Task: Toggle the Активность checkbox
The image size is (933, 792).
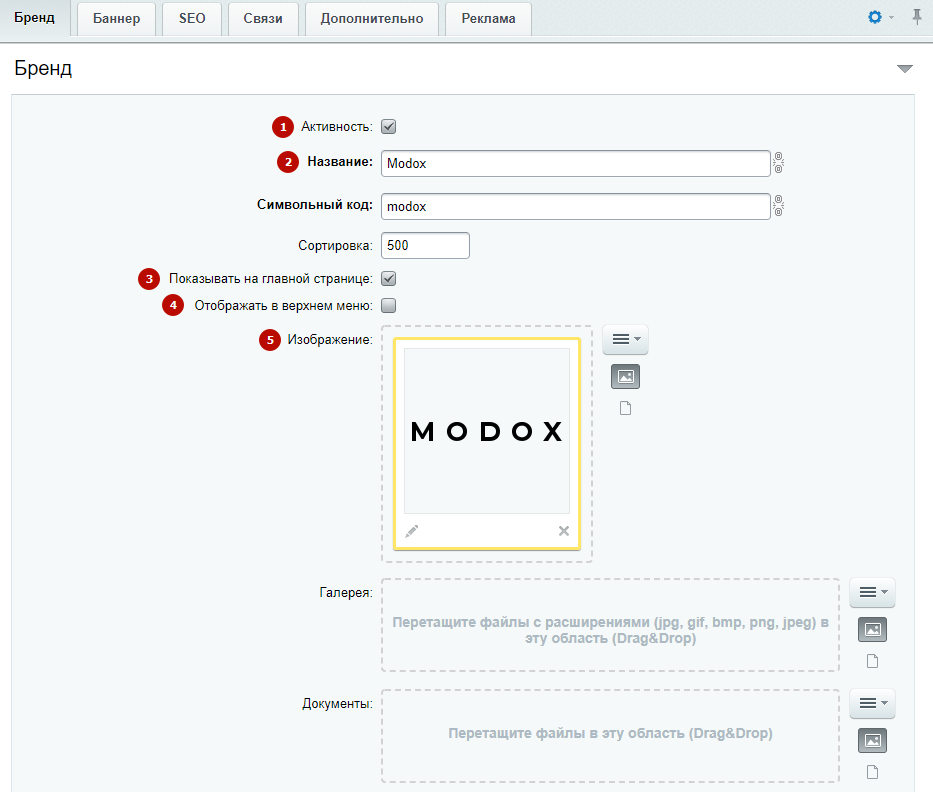Action: [389, 127]
